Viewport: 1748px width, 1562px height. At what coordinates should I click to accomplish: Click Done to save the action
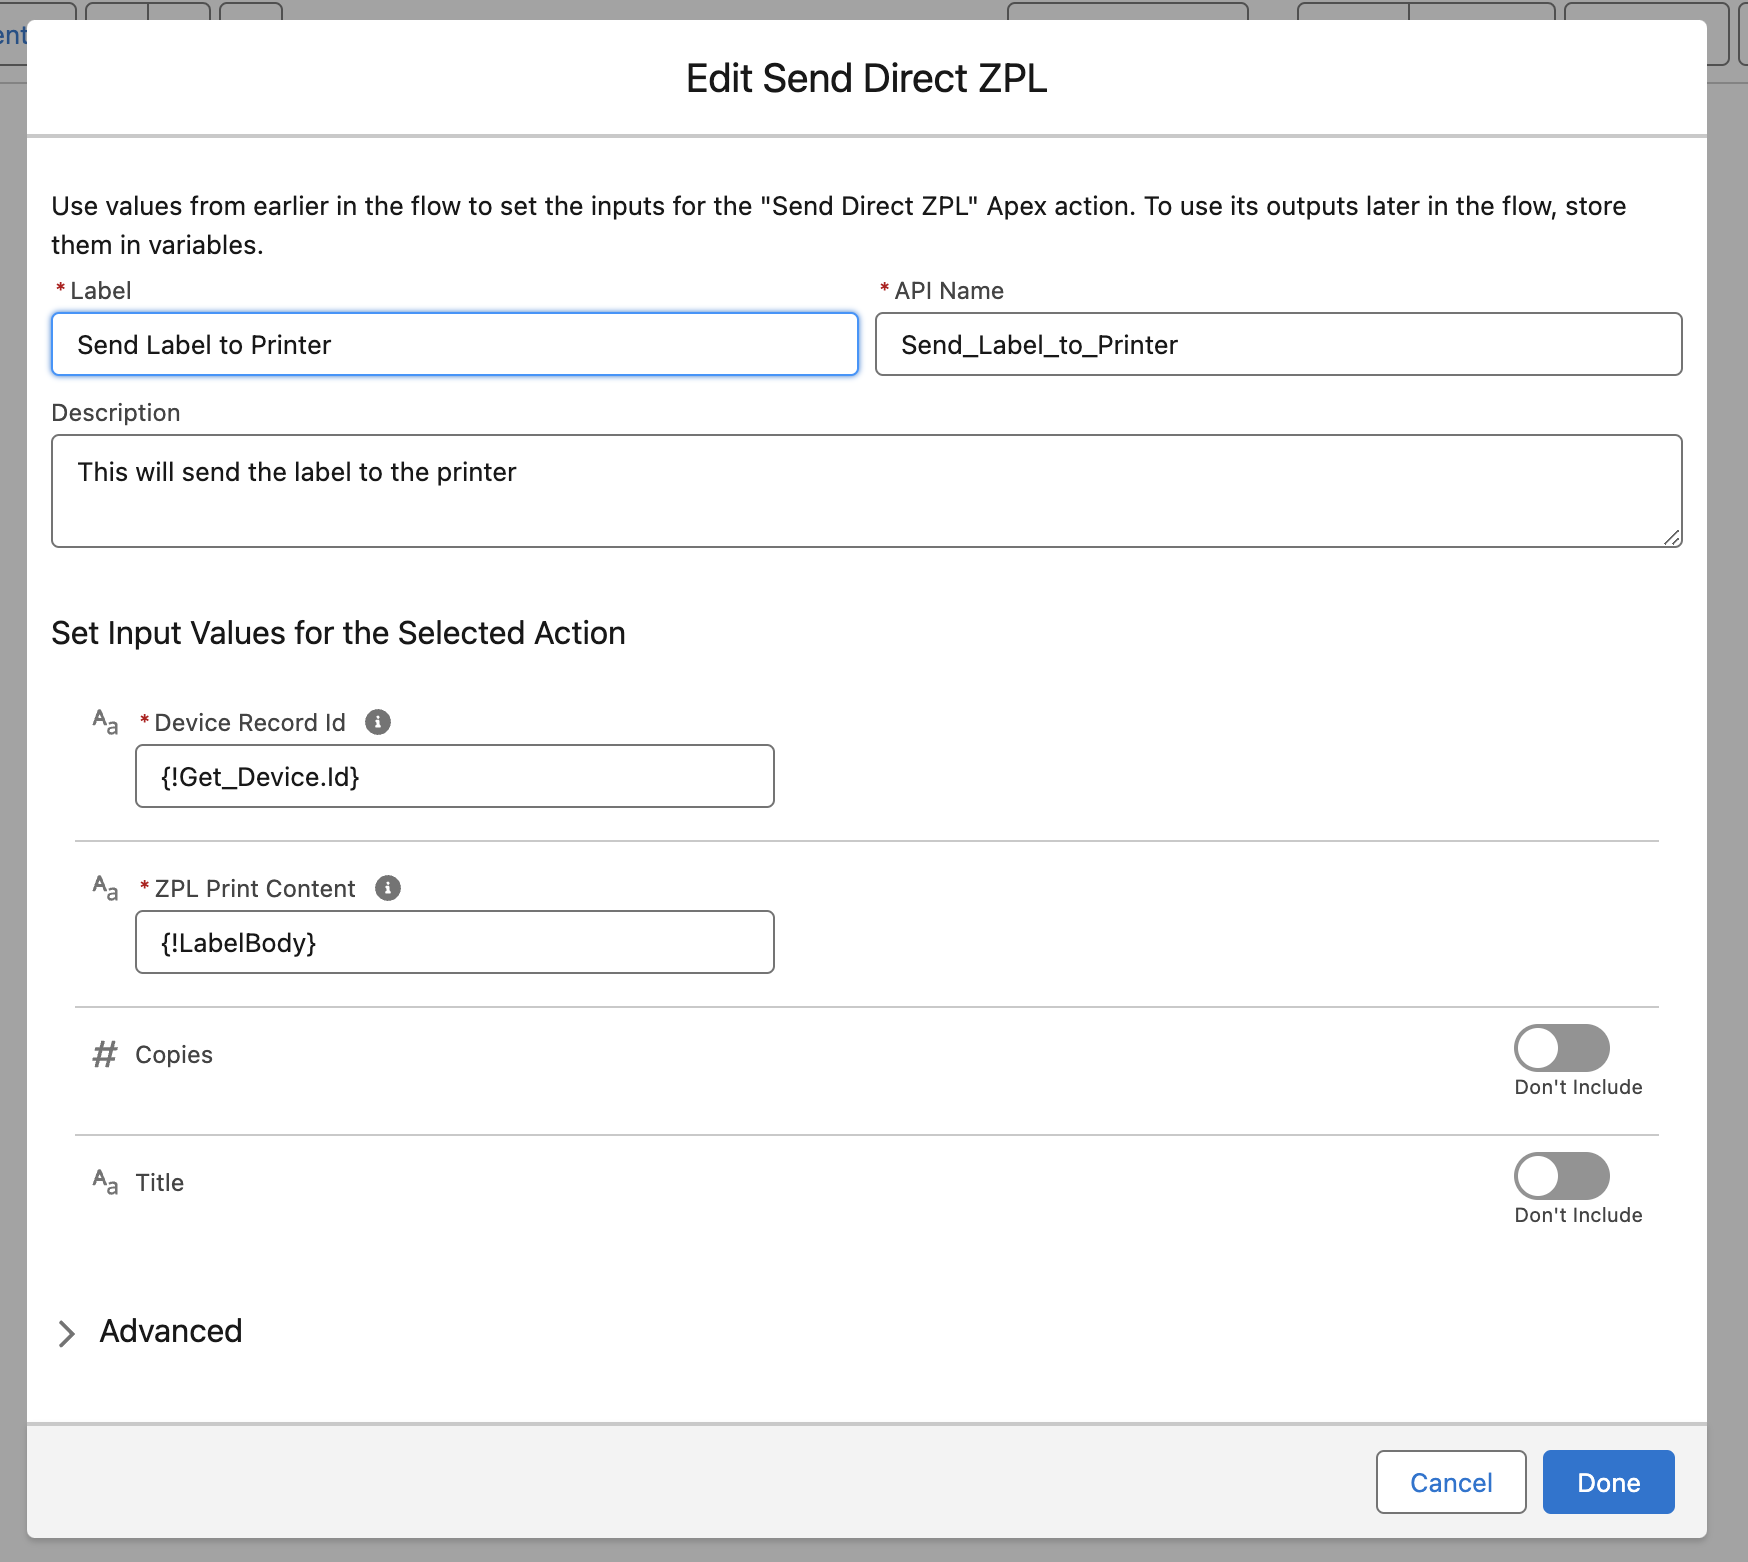tap(1607, 1482)
